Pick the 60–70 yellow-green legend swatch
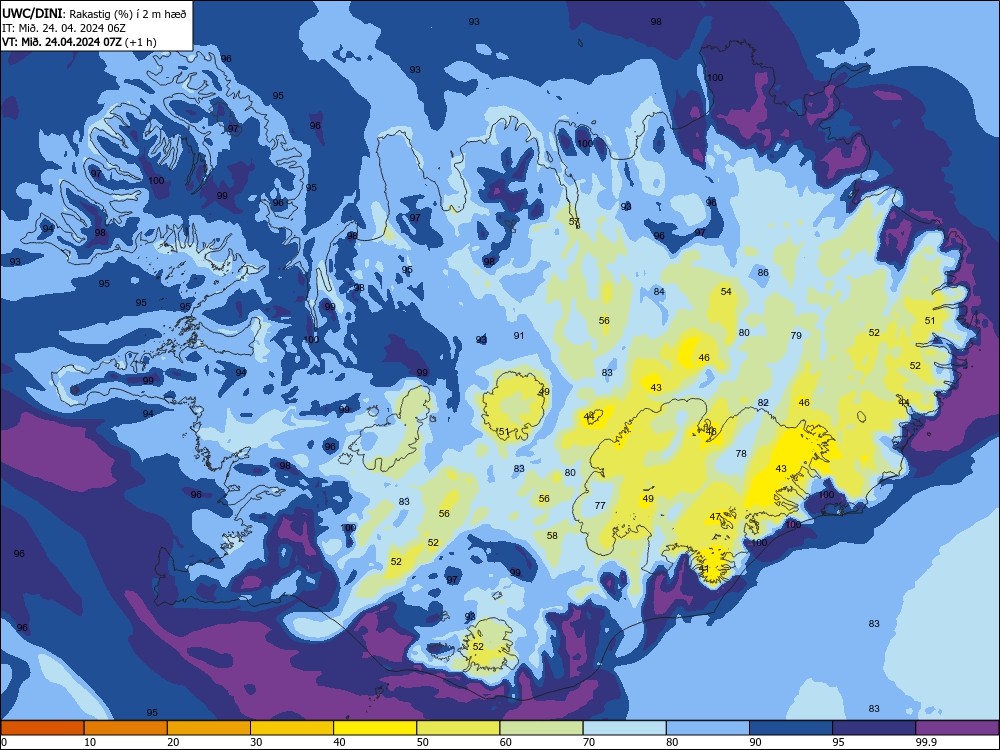Viewport: 1000px width, 750px height. click(x=541, y=728)
